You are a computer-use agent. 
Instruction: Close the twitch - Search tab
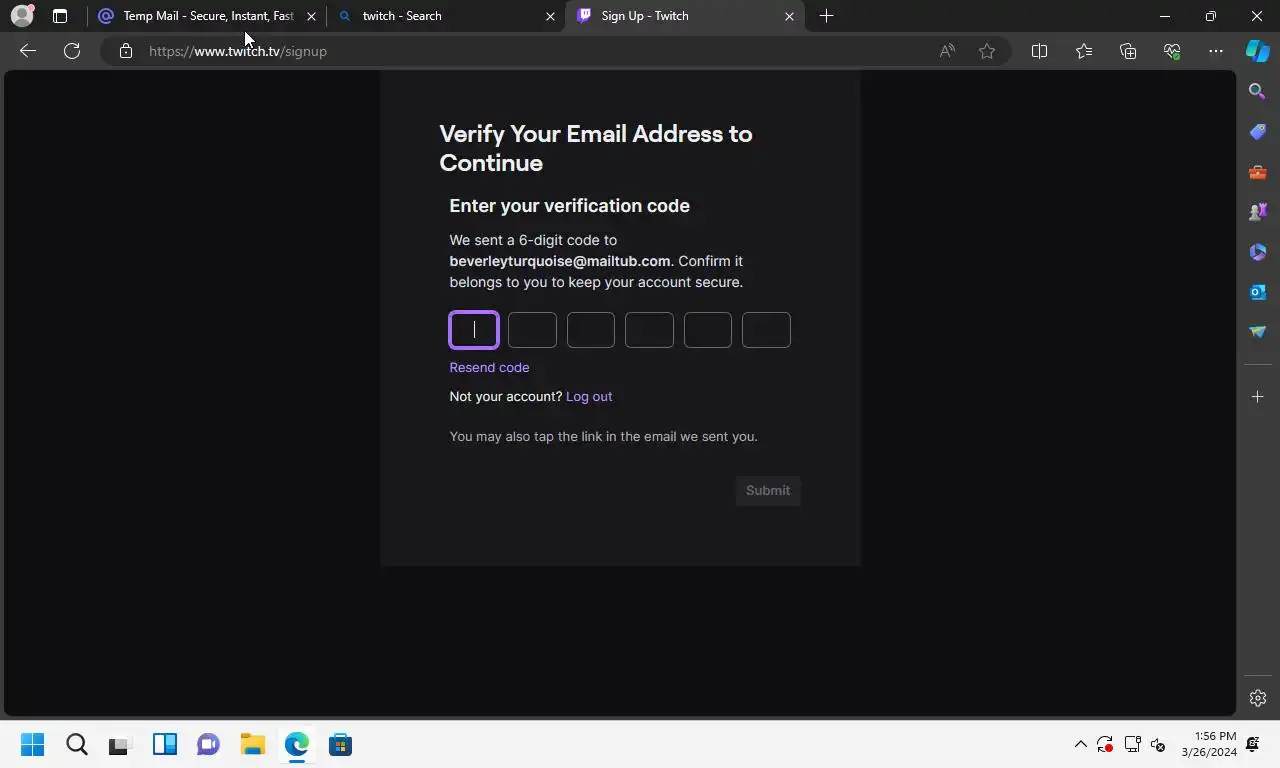point(550,16)
